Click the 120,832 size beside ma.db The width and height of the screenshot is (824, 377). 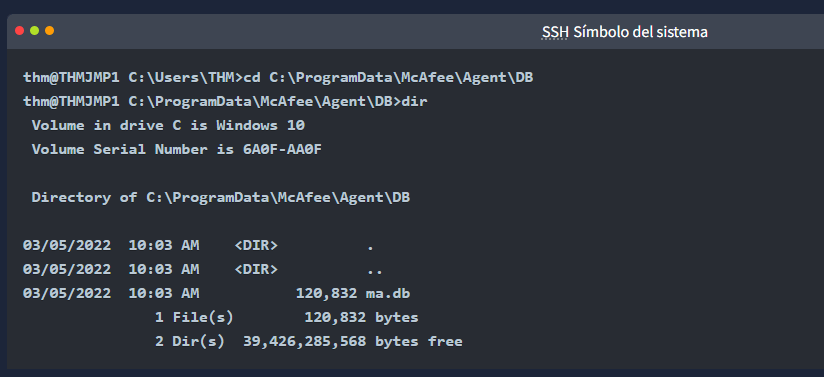pyautogui.click(x=327, y=293)
